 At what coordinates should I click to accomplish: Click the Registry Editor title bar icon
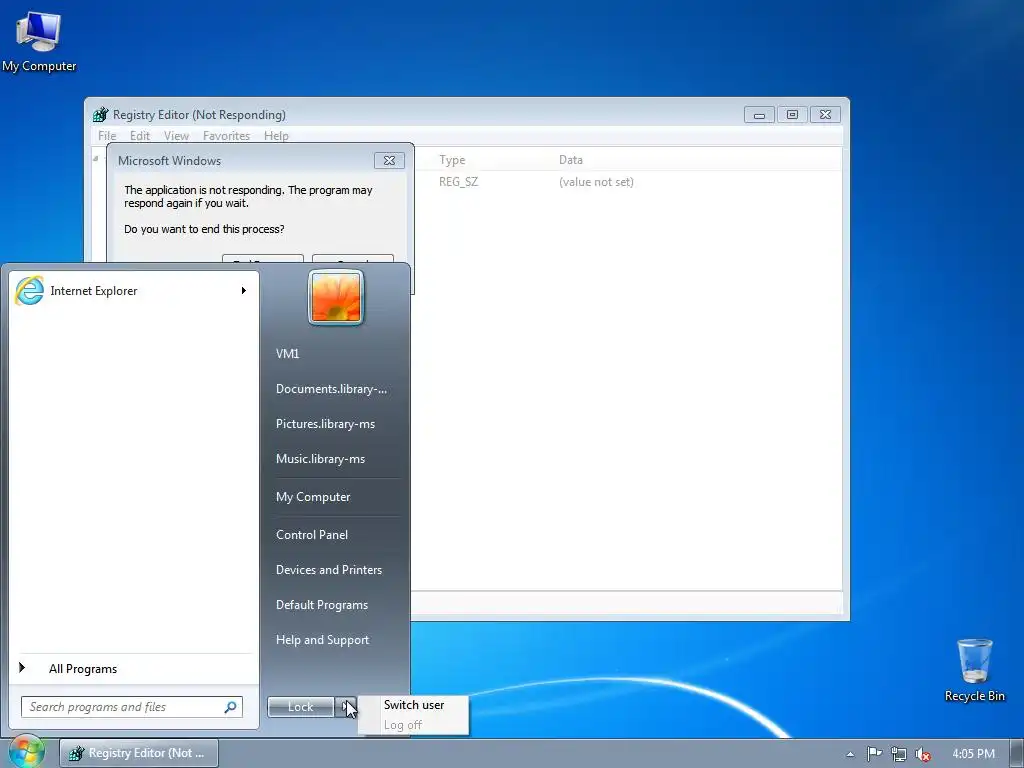coord(100,115)
